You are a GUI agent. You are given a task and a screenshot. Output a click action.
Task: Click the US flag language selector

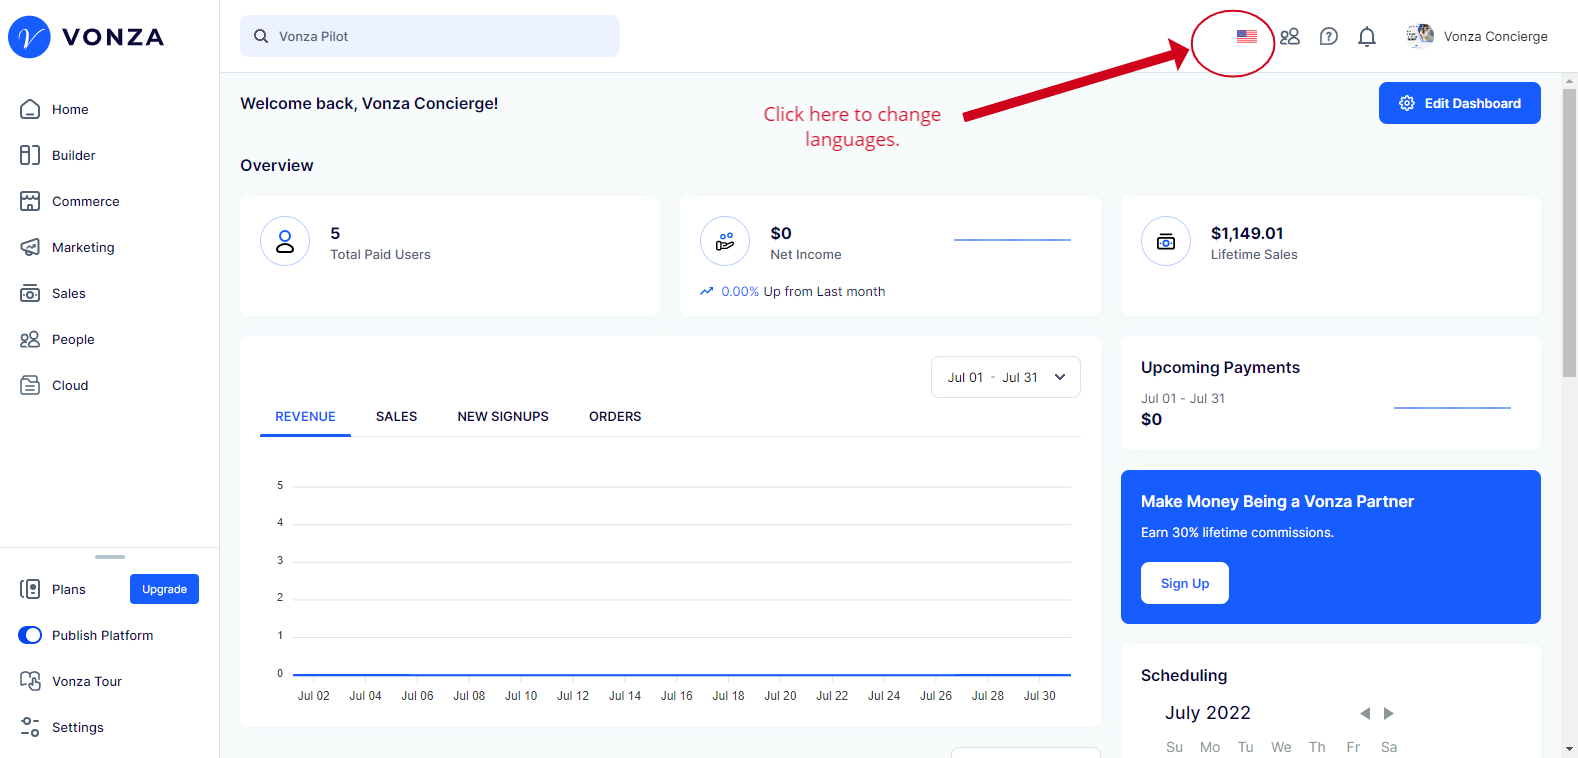(x=1247, y=36)
